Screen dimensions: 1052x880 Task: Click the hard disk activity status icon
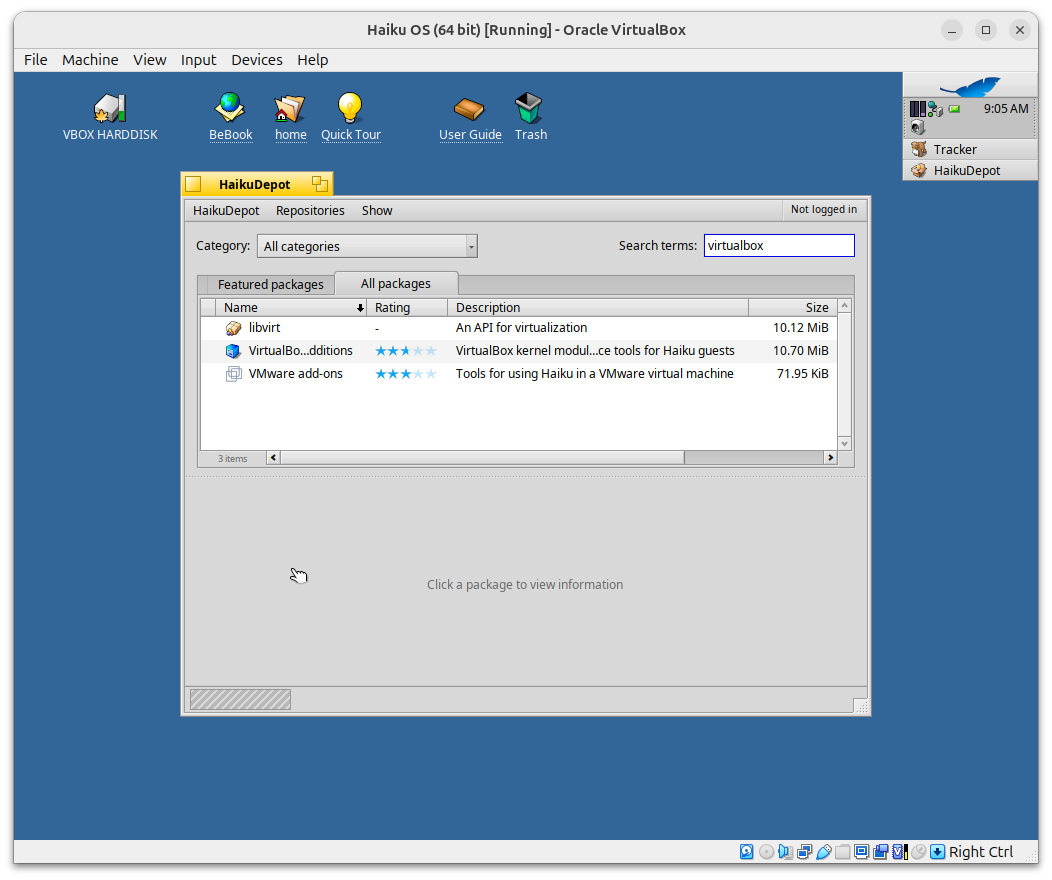746,852
